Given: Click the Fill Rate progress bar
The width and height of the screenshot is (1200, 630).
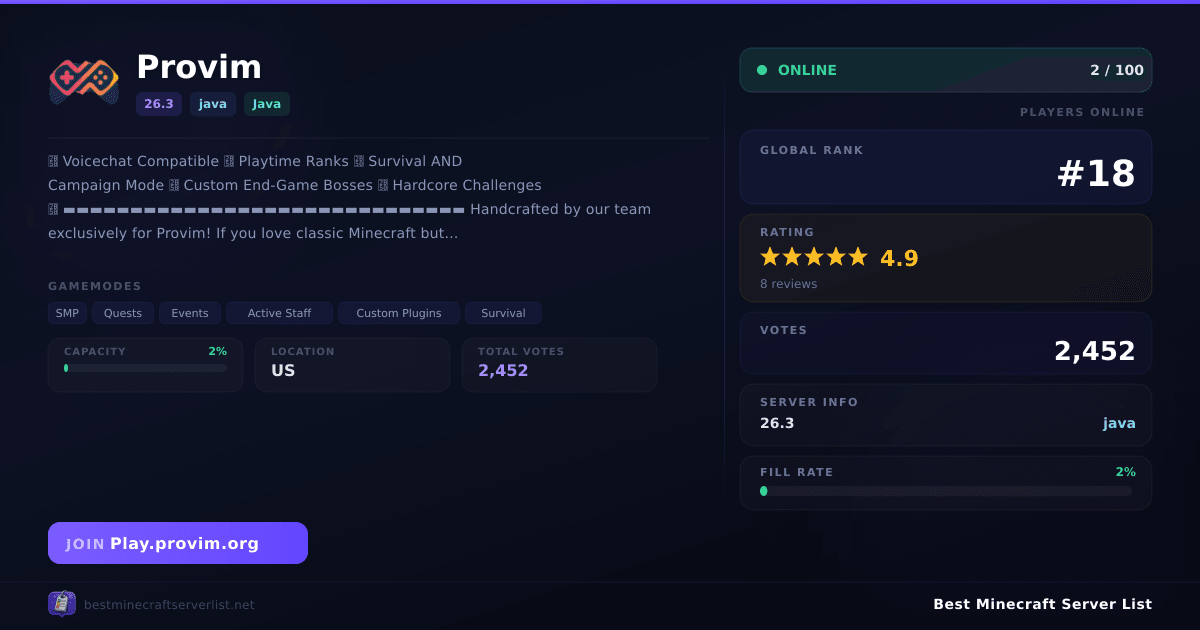Looking at the screenshot, I should click(946, 491).
